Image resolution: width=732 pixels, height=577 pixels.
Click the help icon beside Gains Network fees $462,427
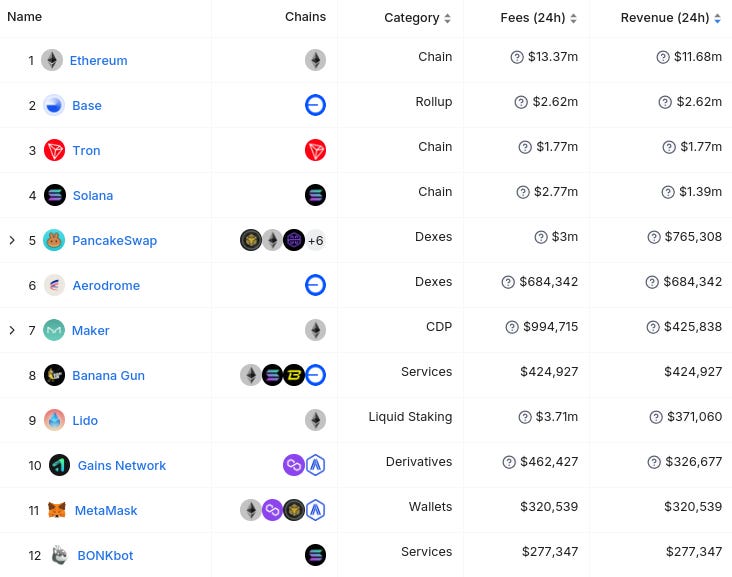509,462
